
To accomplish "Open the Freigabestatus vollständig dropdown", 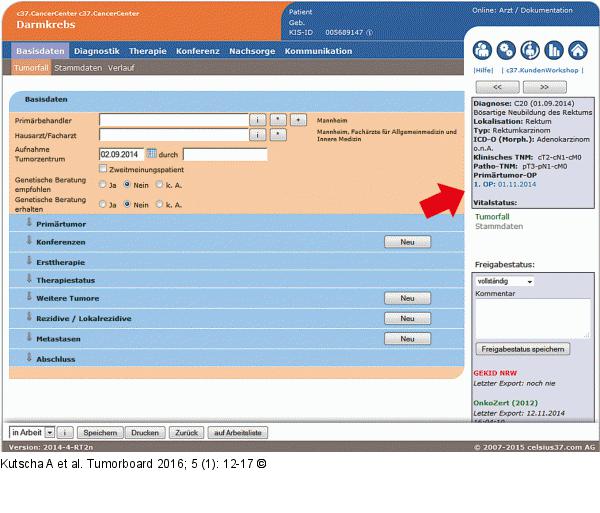I will coord(505,281).
